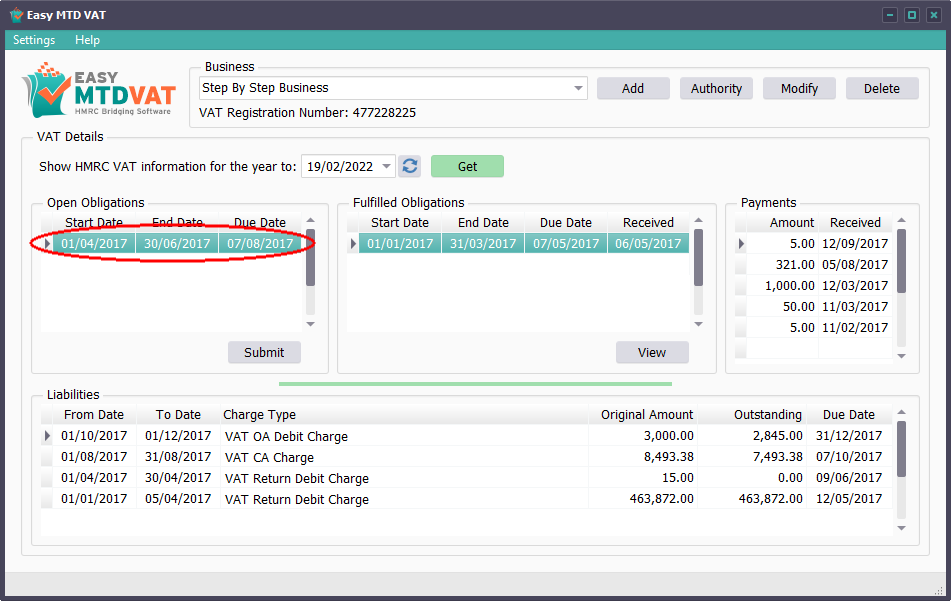
Task: Click fulfilled received date 06/05/2017
Action: (648, 244)
